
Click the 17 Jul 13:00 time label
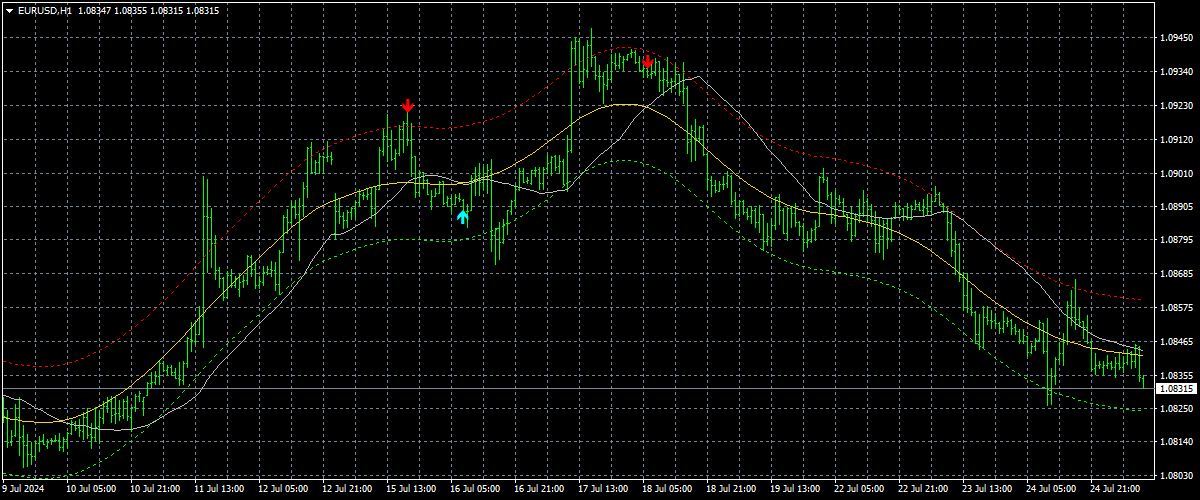pos(604,490)
